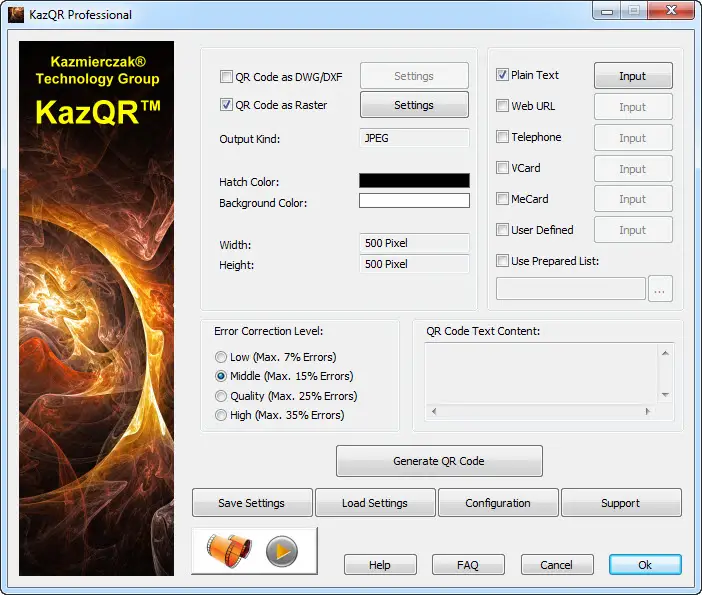Select Middle (Max. 15% Errors) option
Image resolution: width=702 pixels, height=595 pixels.
[221, 376]
